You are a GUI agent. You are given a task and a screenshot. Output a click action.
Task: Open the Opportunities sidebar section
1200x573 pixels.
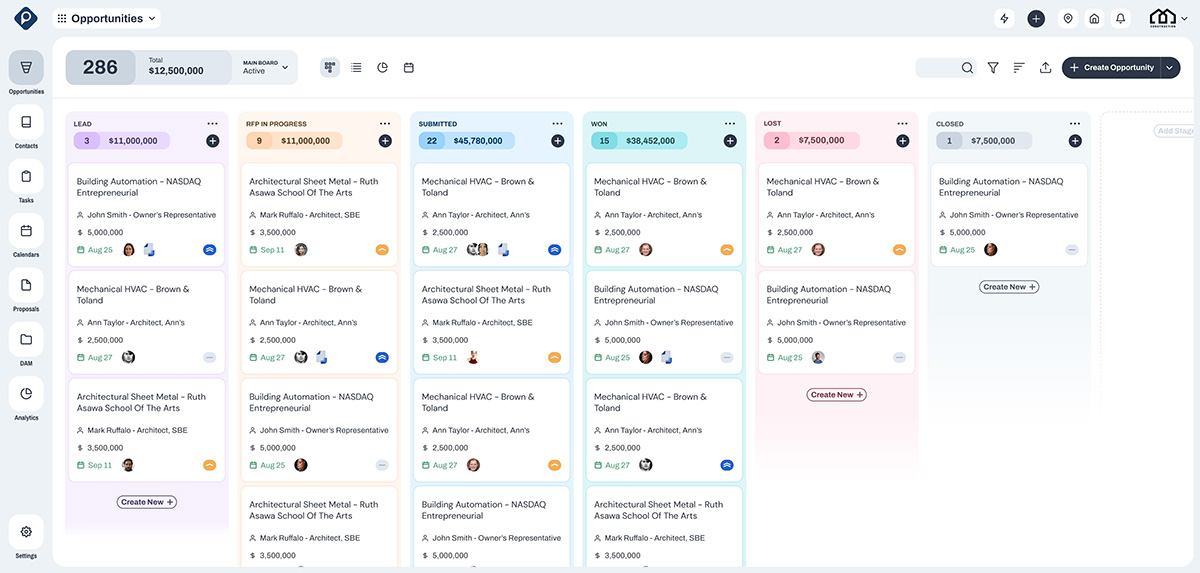tap(26, 68)
